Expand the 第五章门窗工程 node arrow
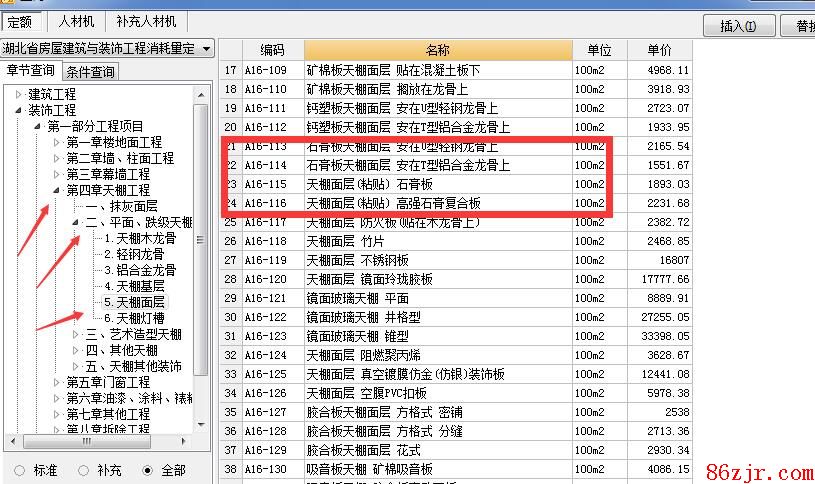 tap(57, 382)
